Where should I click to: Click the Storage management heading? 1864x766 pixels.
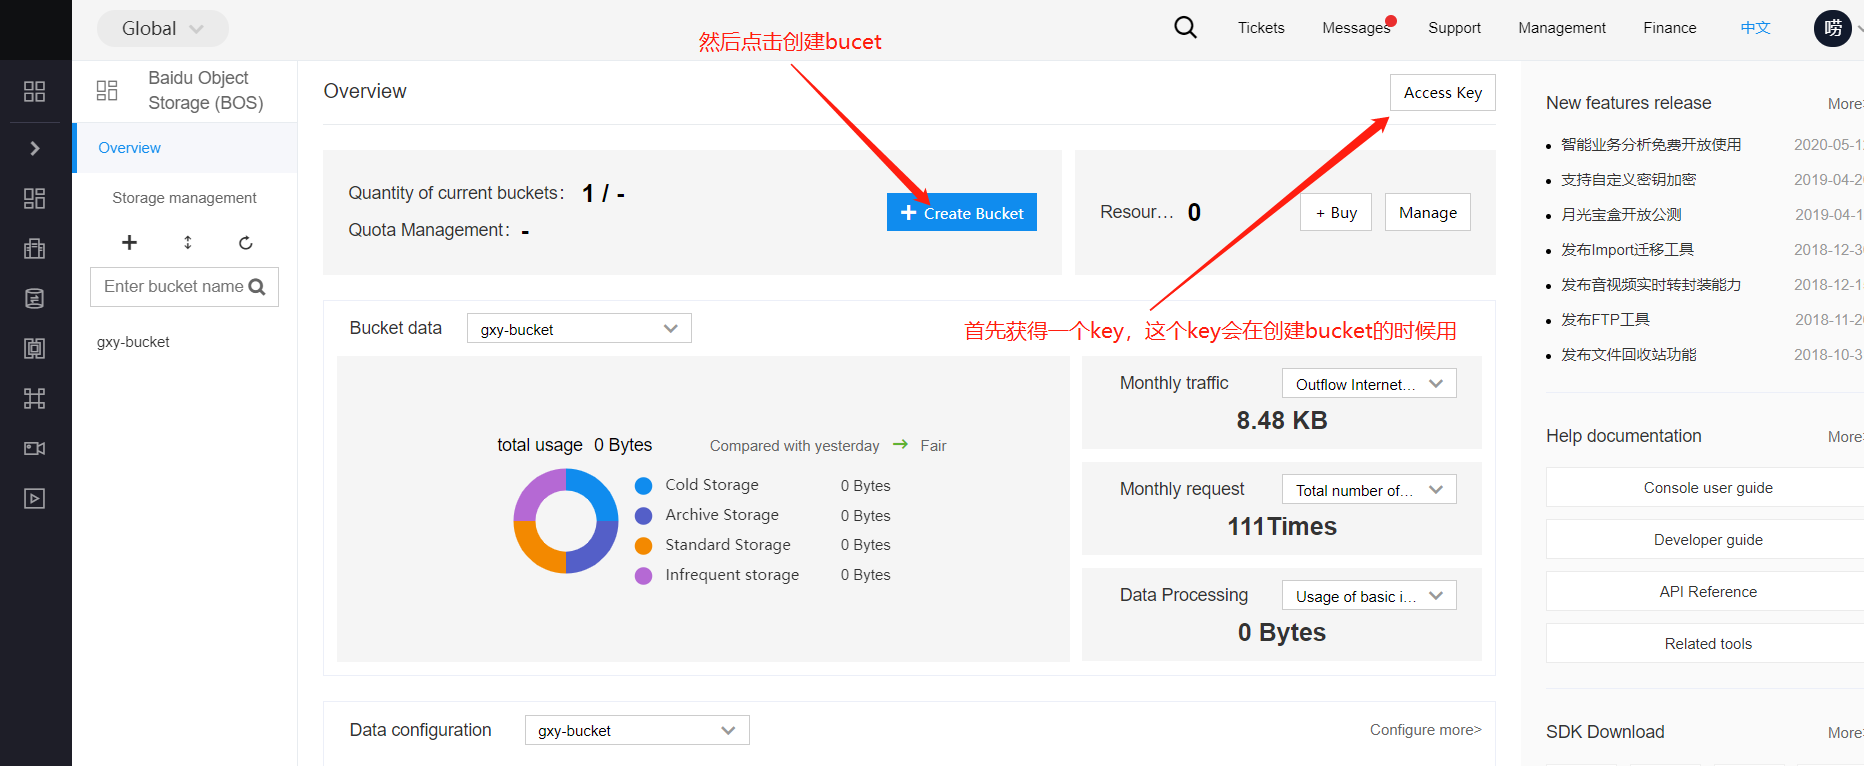pyautogui.click(x=184, y=198)
